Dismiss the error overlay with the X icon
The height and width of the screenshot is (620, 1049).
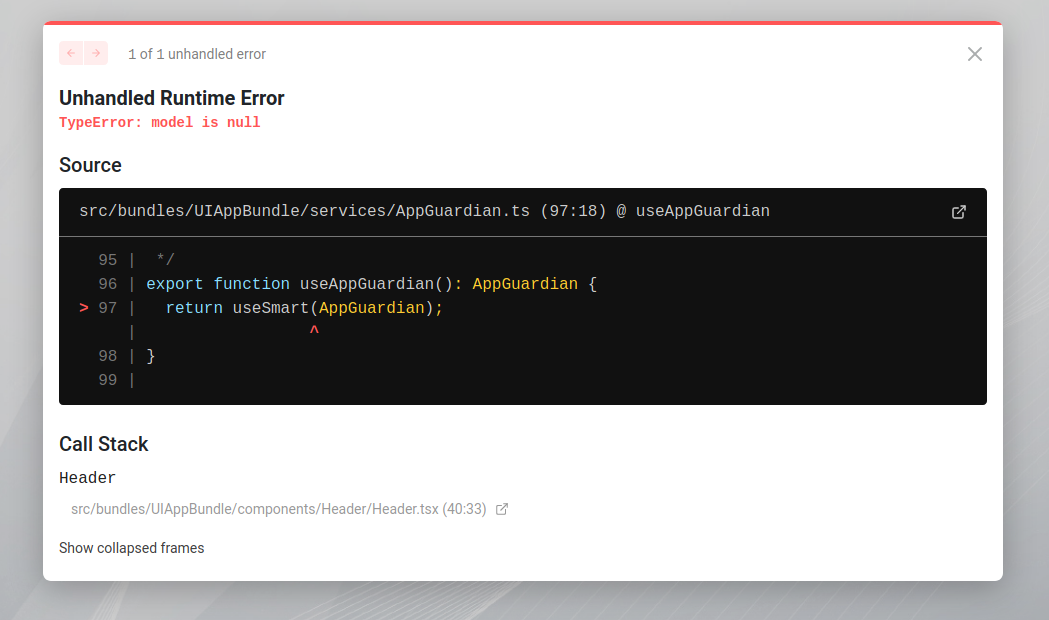pyautogui.click(x=974, y=54)
